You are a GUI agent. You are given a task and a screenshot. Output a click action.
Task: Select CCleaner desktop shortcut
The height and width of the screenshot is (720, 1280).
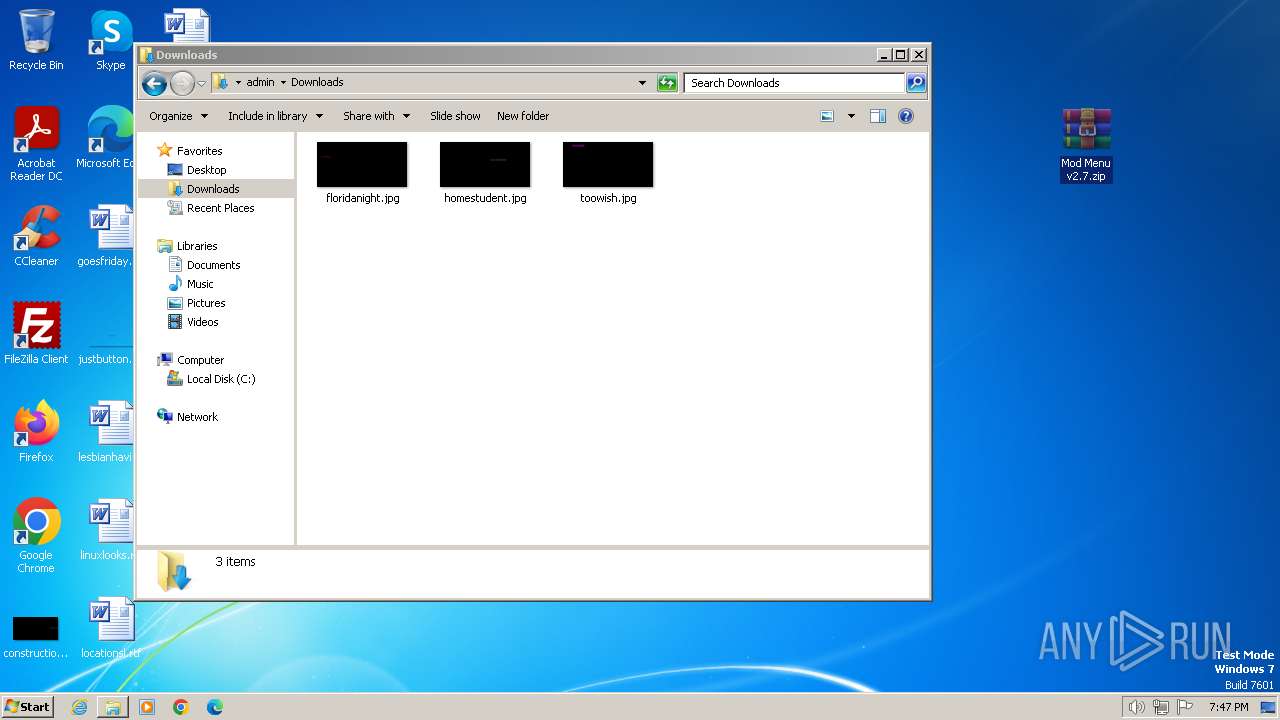click(x=36, y=236)
